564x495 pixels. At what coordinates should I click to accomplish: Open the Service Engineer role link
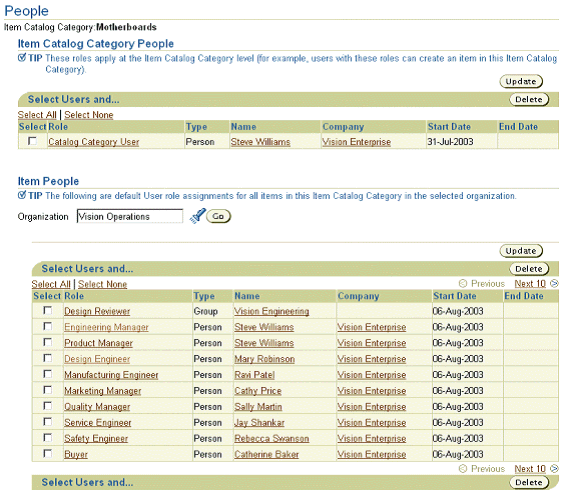coord(98,422)
